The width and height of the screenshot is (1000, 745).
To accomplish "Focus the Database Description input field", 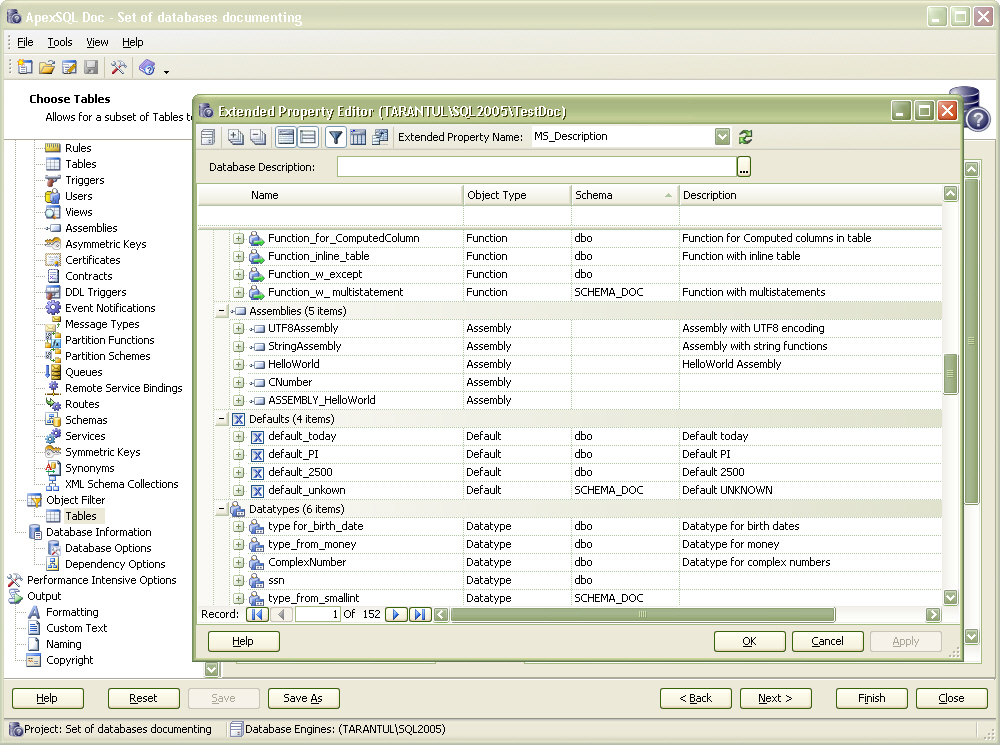I will 536,167.
